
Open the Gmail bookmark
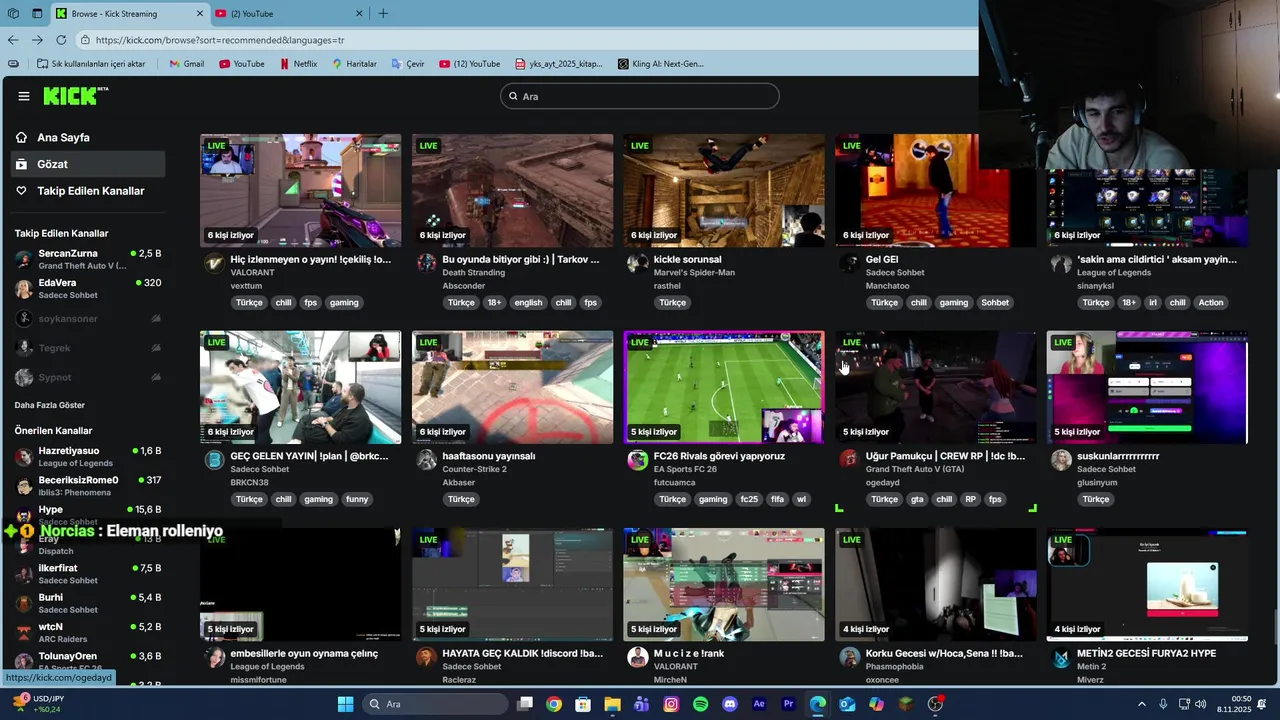coord(186,64)
